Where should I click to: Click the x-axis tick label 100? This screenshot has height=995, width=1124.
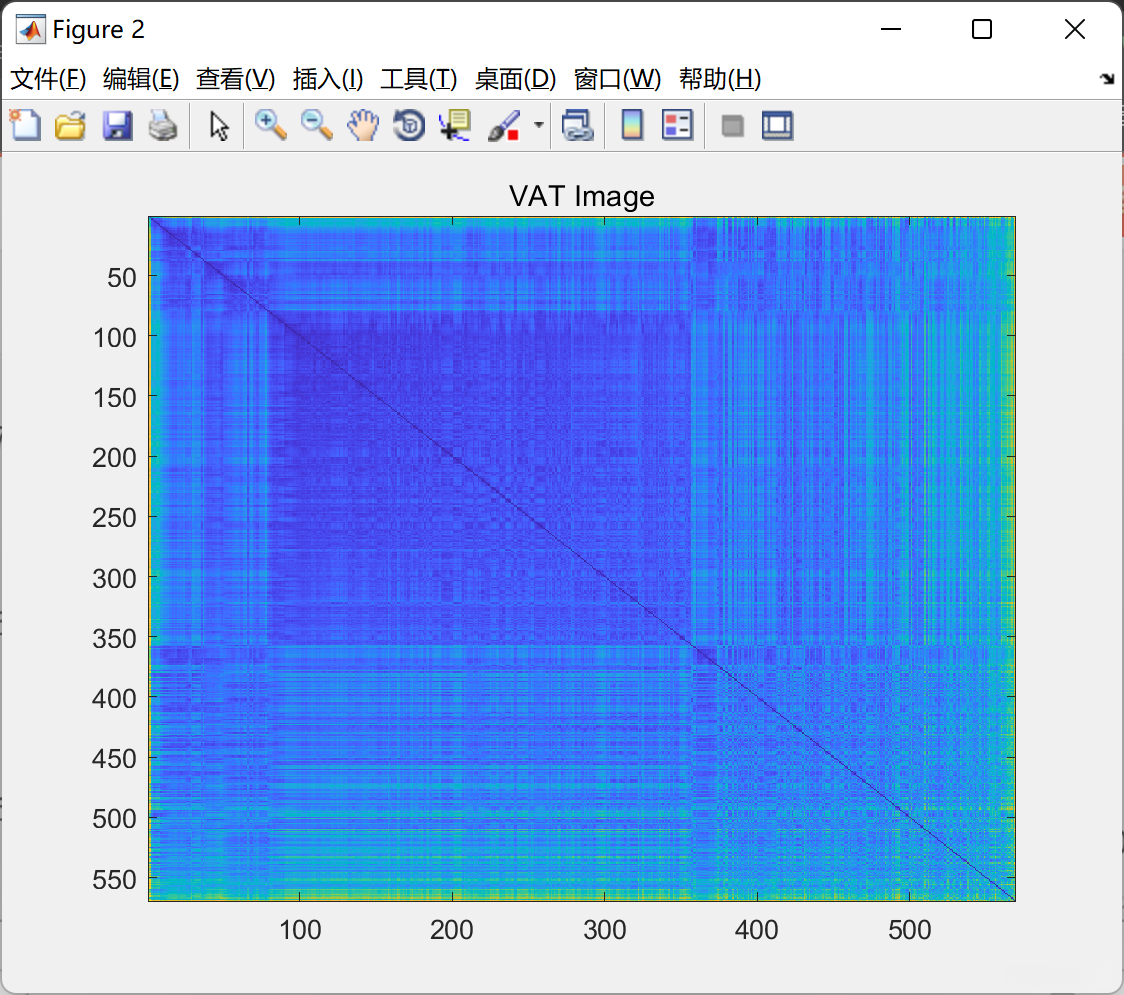300,930
